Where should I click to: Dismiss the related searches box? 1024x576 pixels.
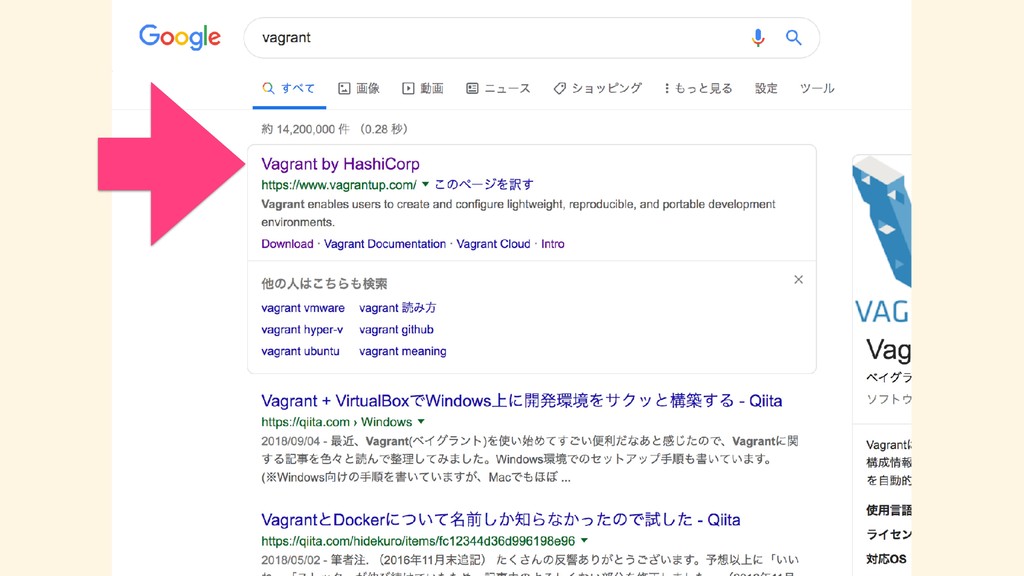(798, 280)
